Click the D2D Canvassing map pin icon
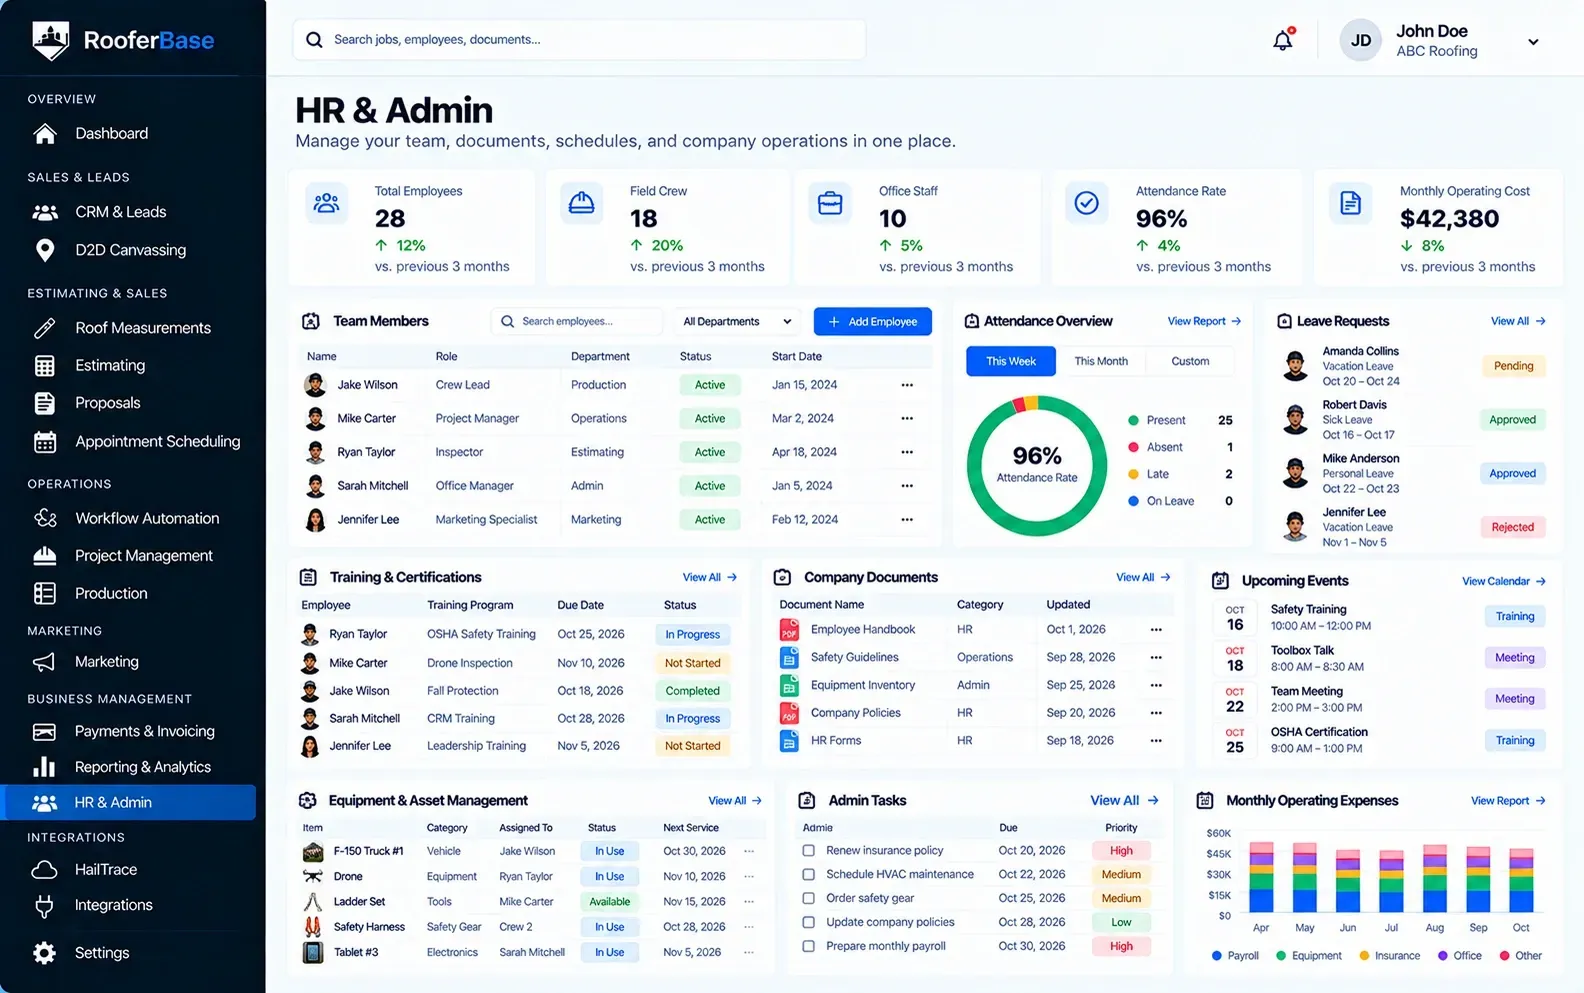1584x993 pixels. (x=45, y=250)
